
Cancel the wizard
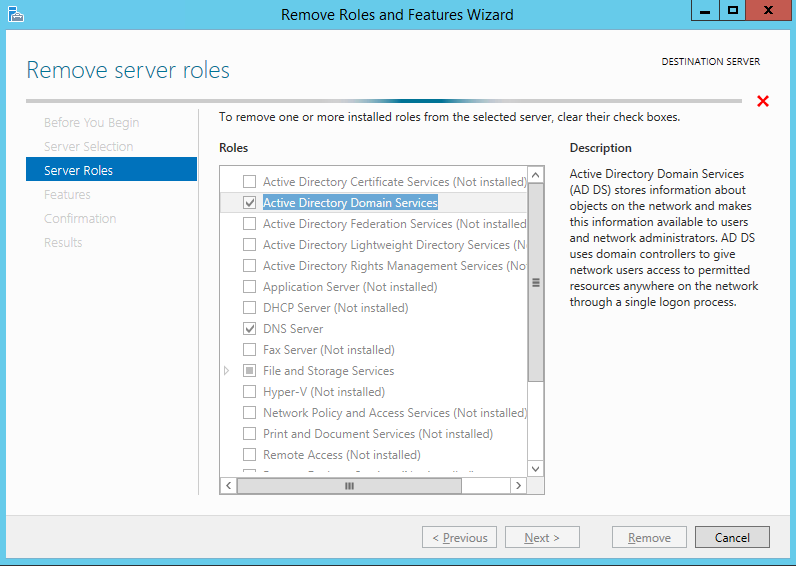732,537
